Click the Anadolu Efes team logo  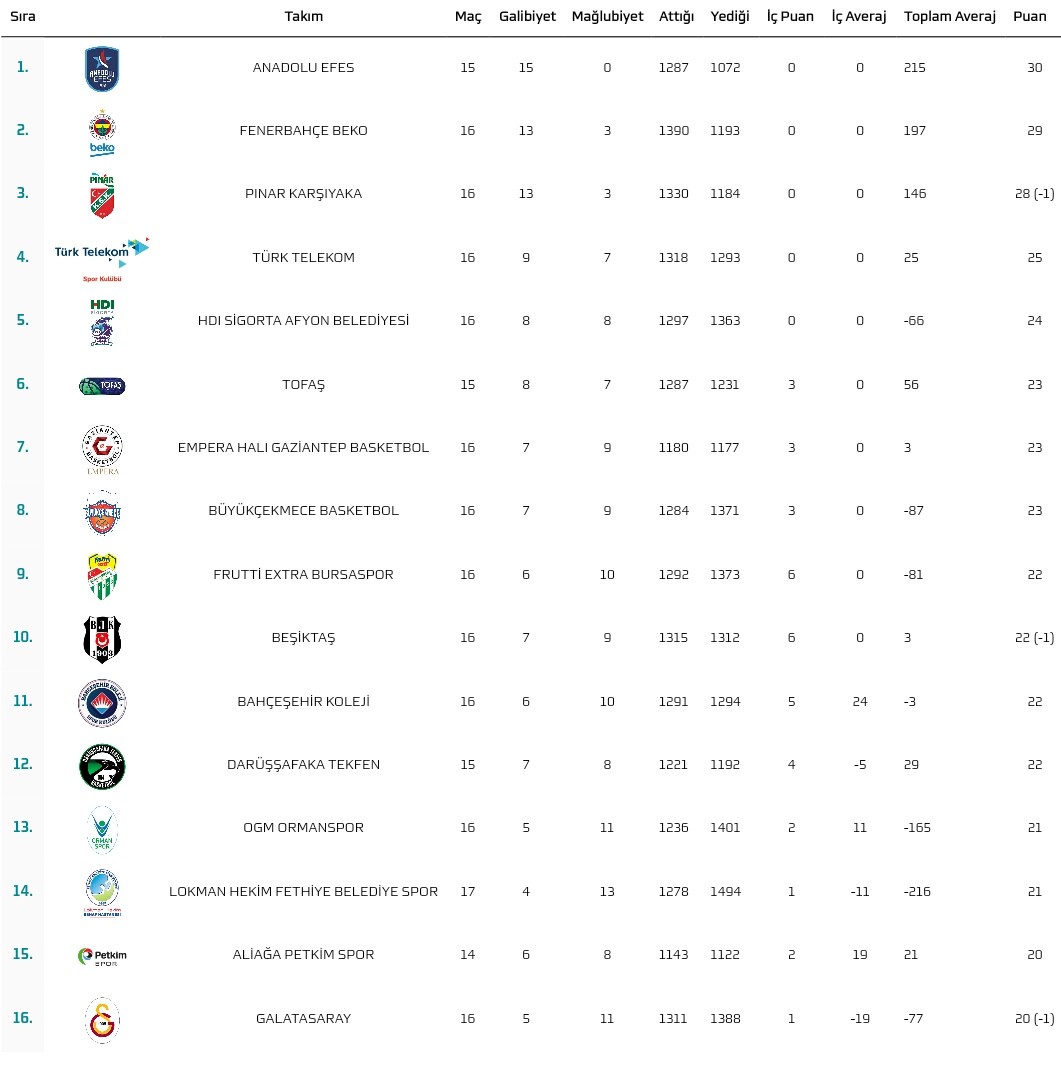102,69
